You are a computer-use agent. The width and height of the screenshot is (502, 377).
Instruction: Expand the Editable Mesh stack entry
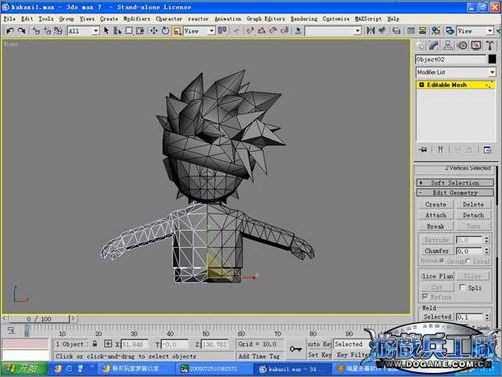coord(421,85)
